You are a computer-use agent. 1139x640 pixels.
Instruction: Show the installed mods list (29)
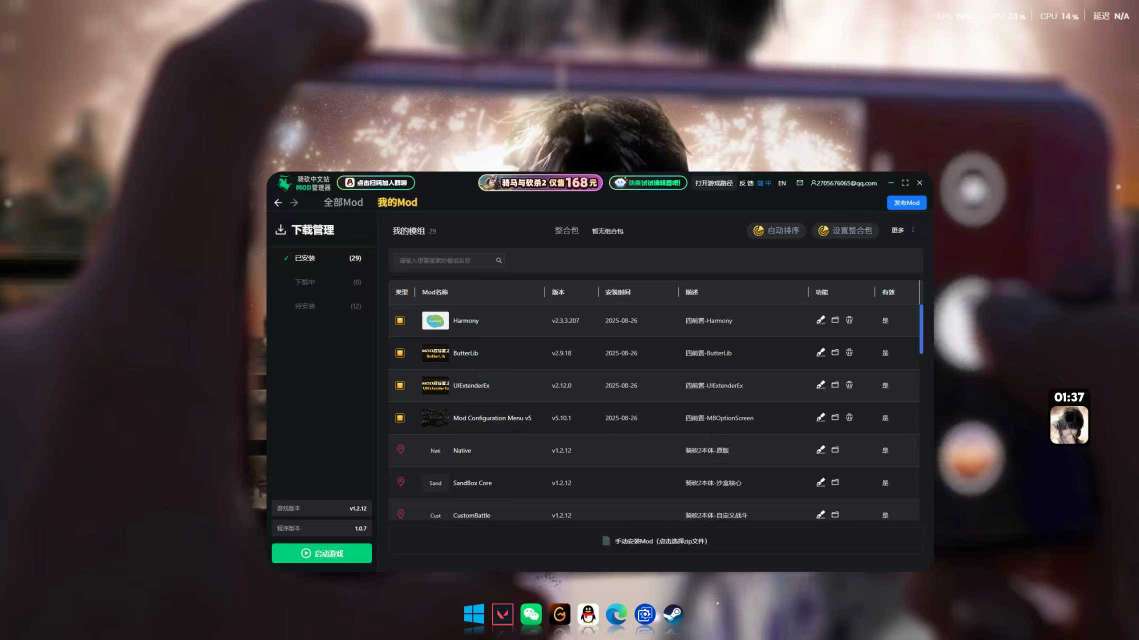click(x=322, y=259)
